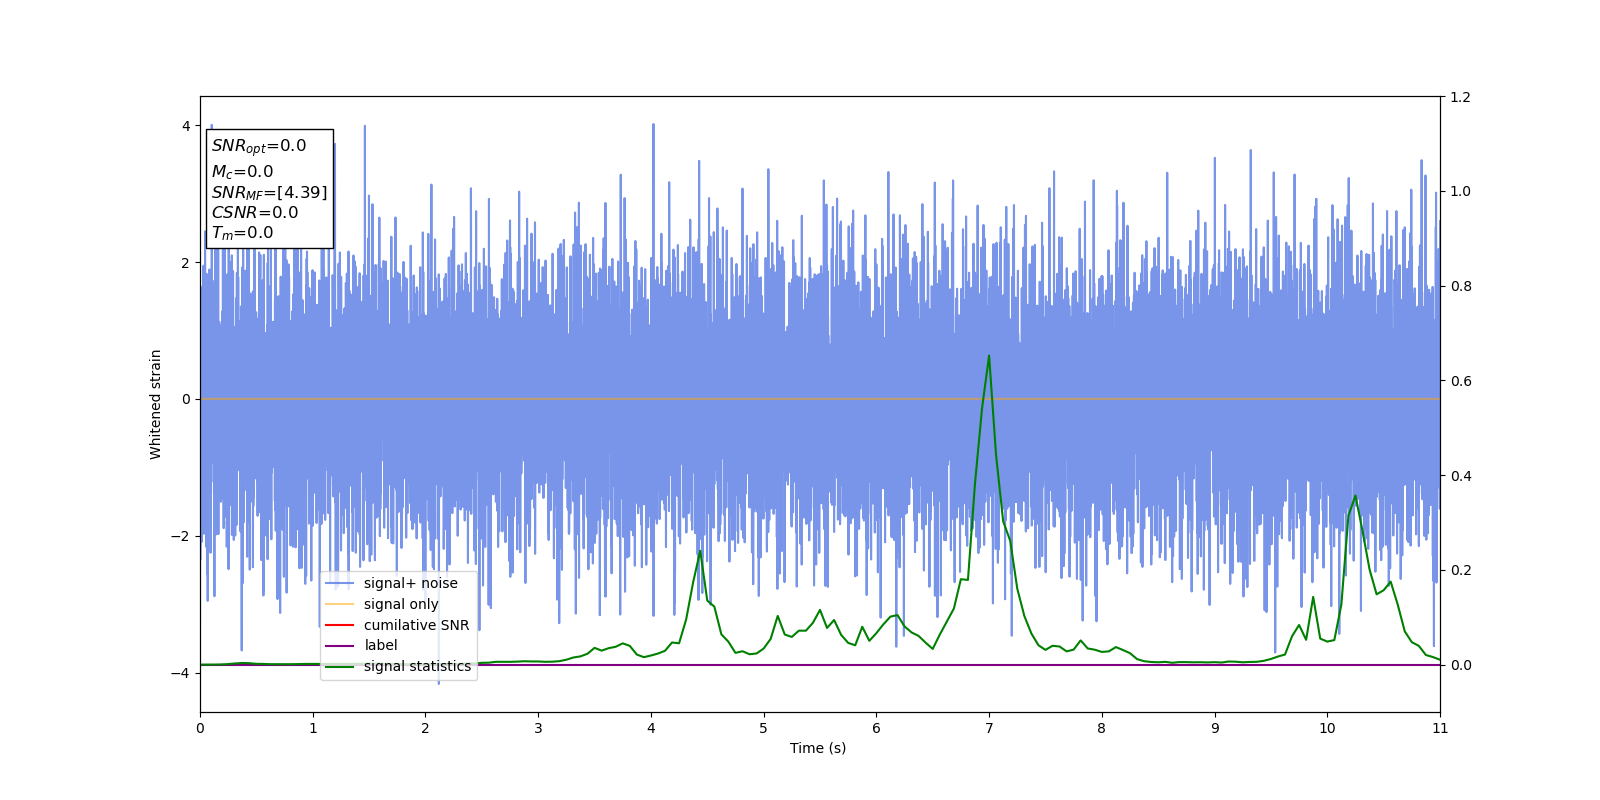Click the SNR_opt=0.0 annotation text
1600x800 pixels.
(259, 146)
